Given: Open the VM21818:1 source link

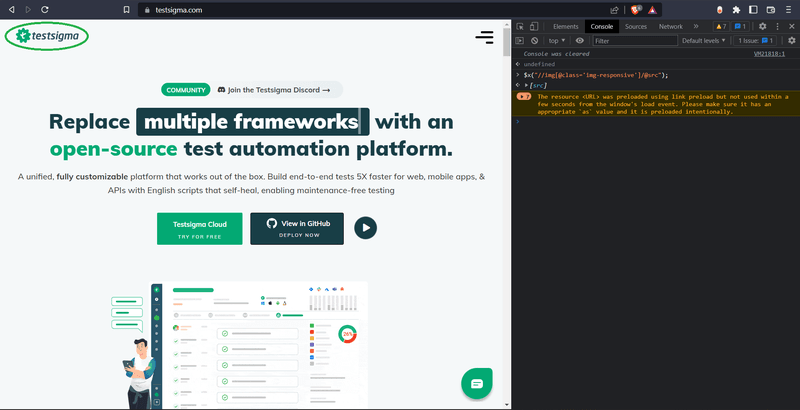Looking at the screenshot, I should pos(769,54).
